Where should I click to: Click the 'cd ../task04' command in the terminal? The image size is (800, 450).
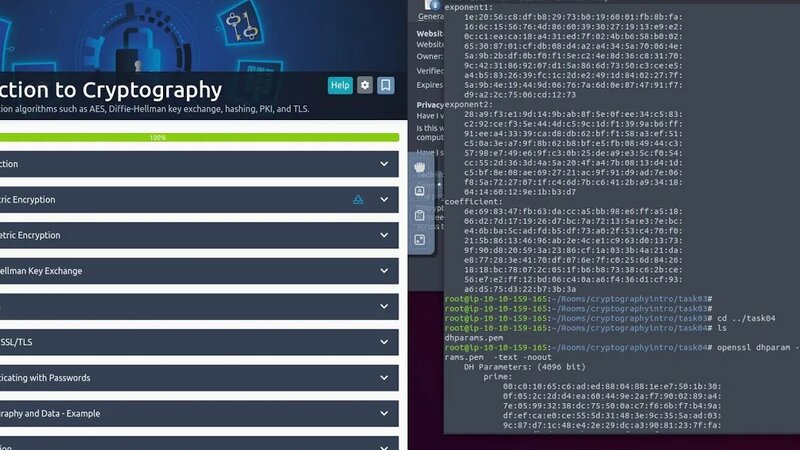pos(746,318)
